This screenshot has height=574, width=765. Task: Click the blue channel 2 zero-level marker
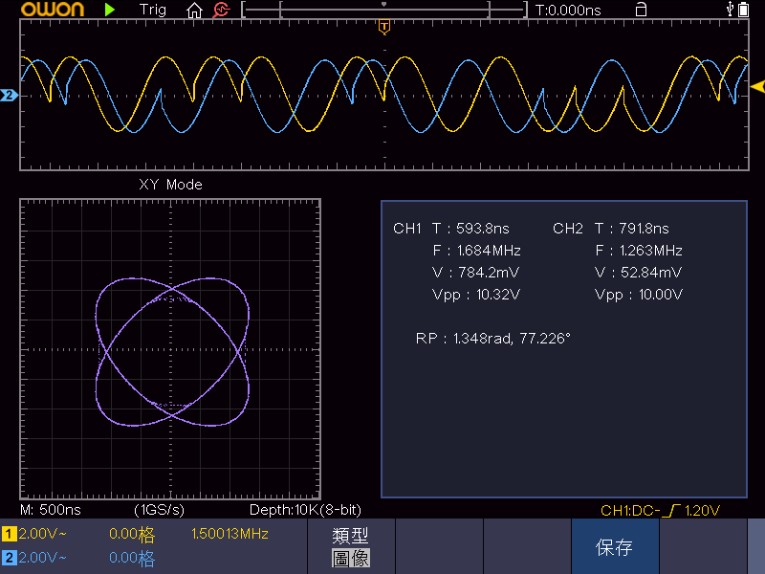click(x=9, y=95)
